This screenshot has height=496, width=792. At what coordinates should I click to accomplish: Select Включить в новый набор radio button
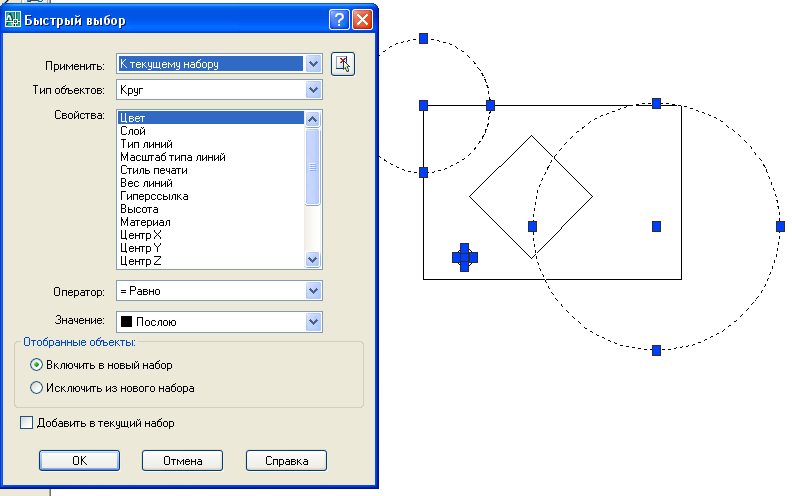point(36,365)
